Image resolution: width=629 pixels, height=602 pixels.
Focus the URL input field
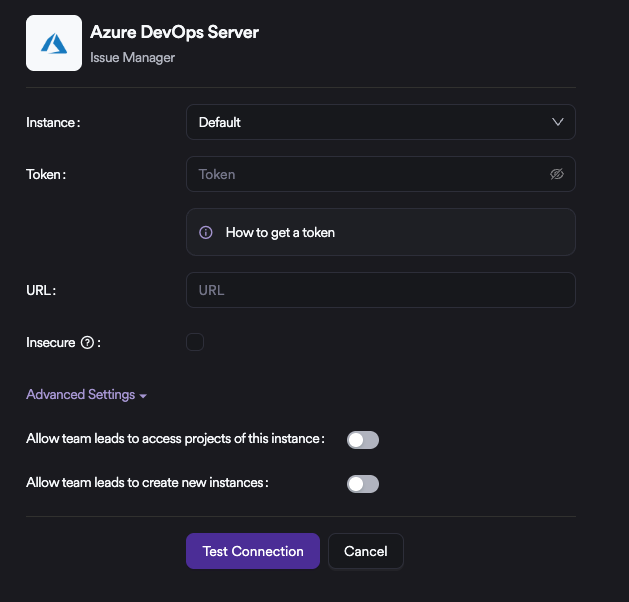(381, 290)
